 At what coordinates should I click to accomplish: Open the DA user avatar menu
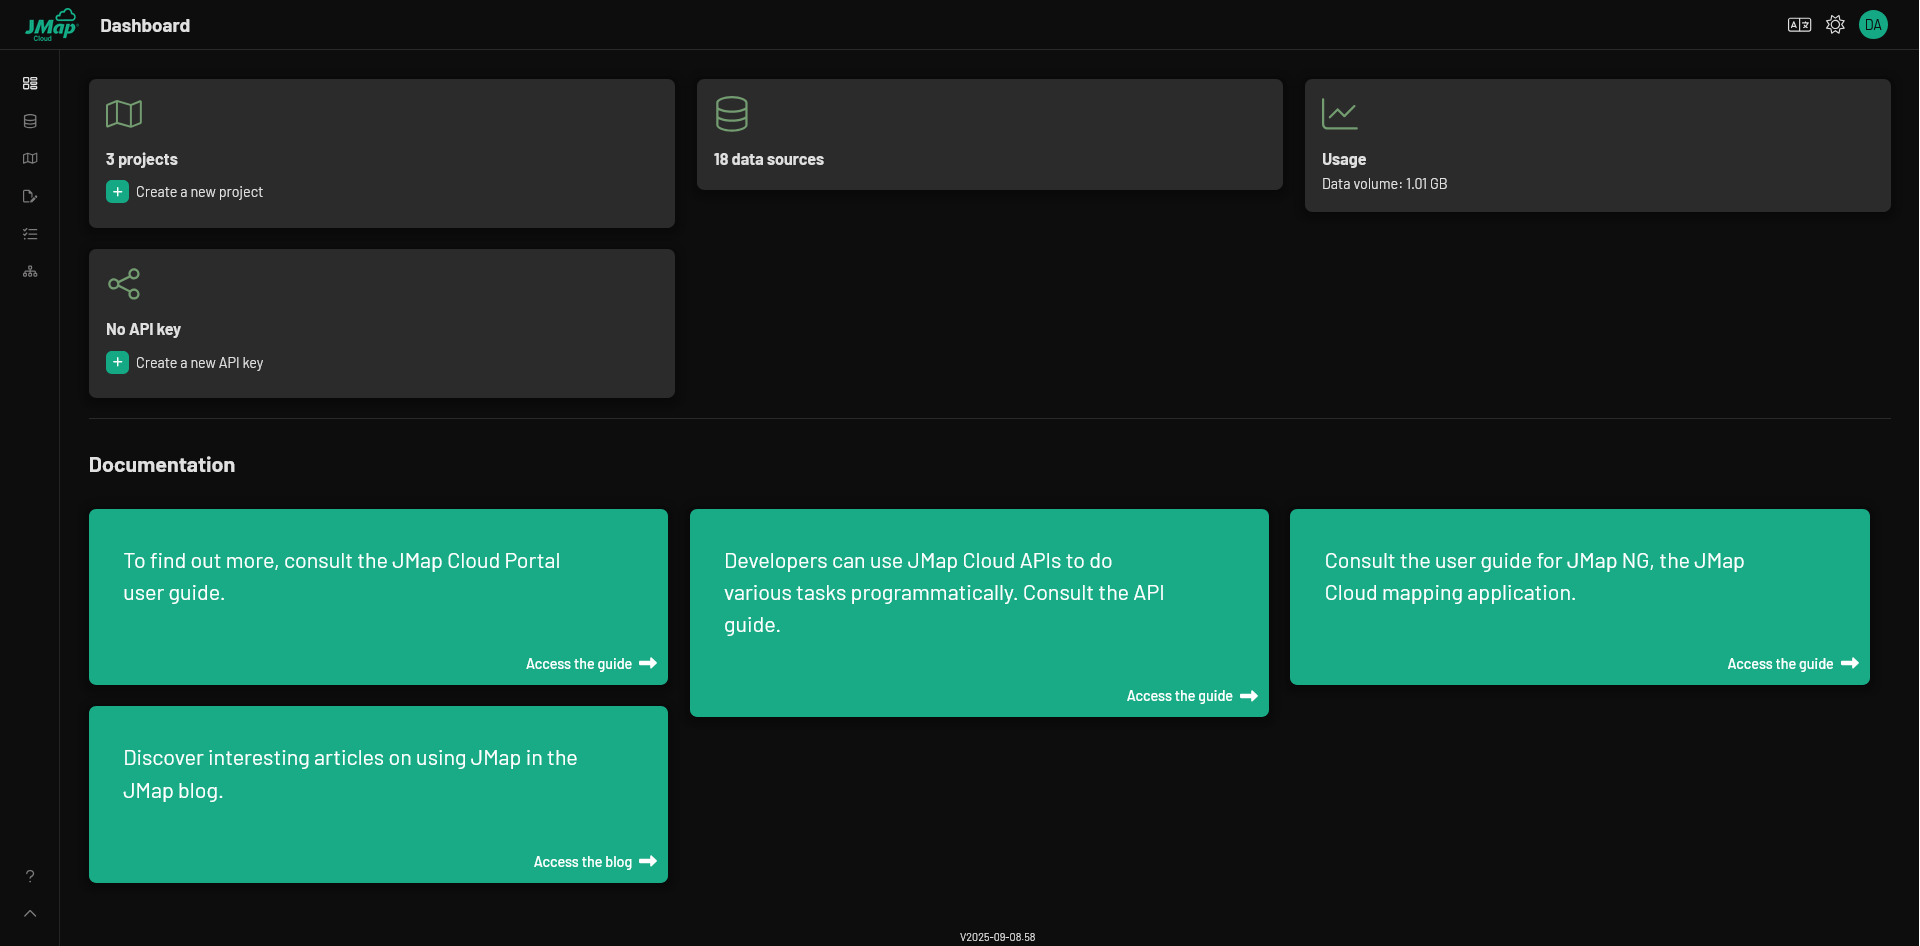[1873, 25]
